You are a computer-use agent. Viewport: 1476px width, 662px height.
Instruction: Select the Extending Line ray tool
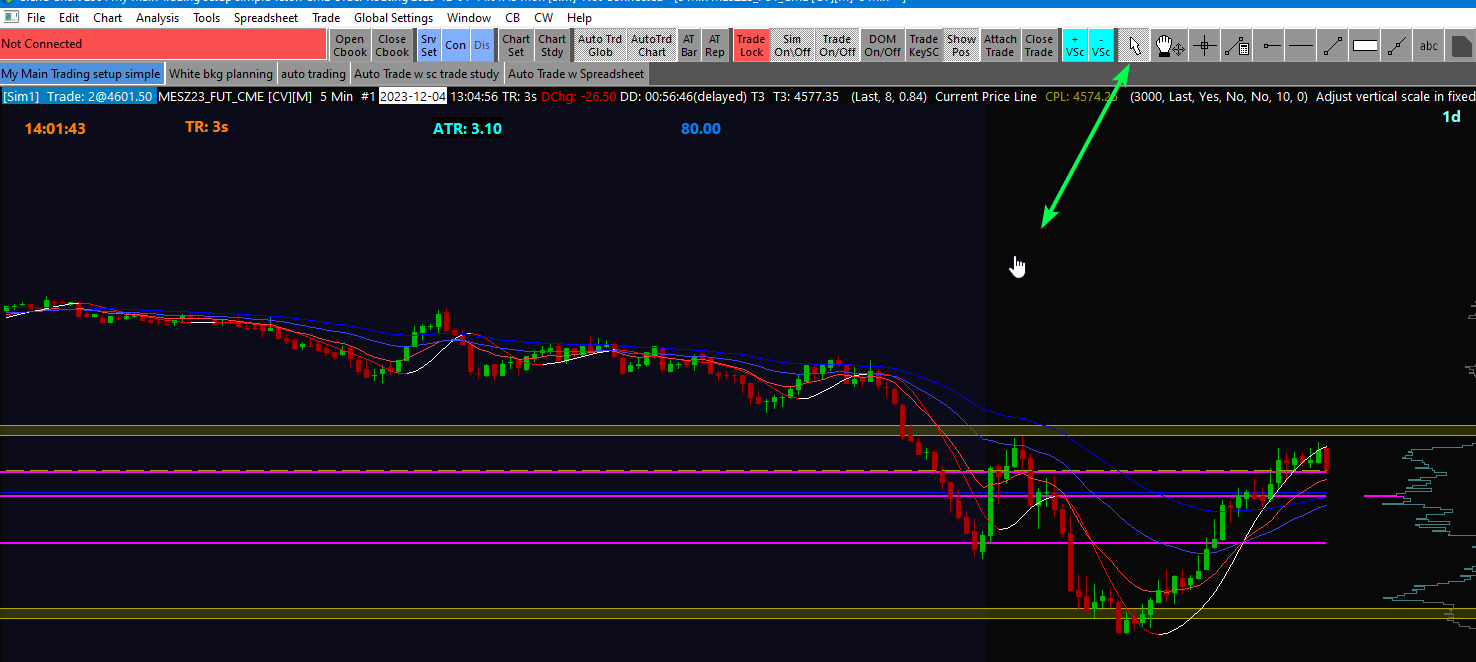1397,45
